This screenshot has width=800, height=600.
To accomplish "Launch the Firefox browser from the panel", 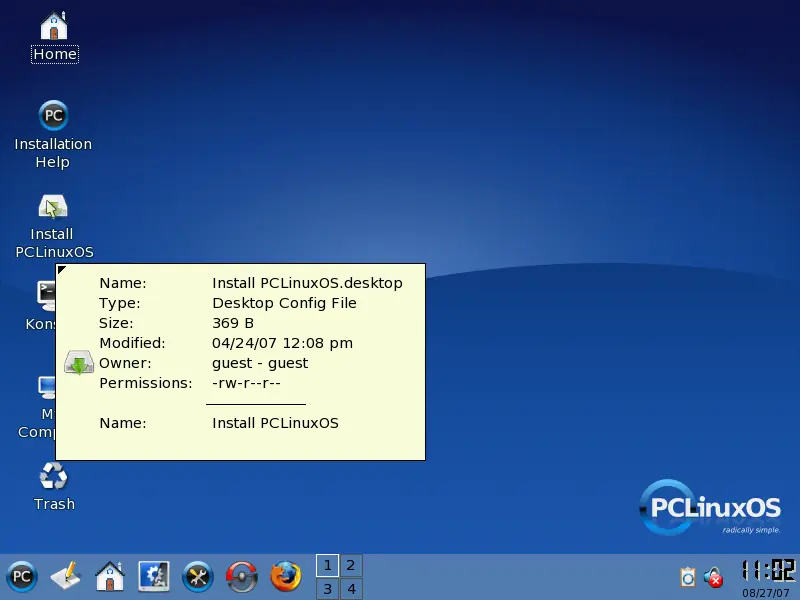I will click(x=286, y=577).
